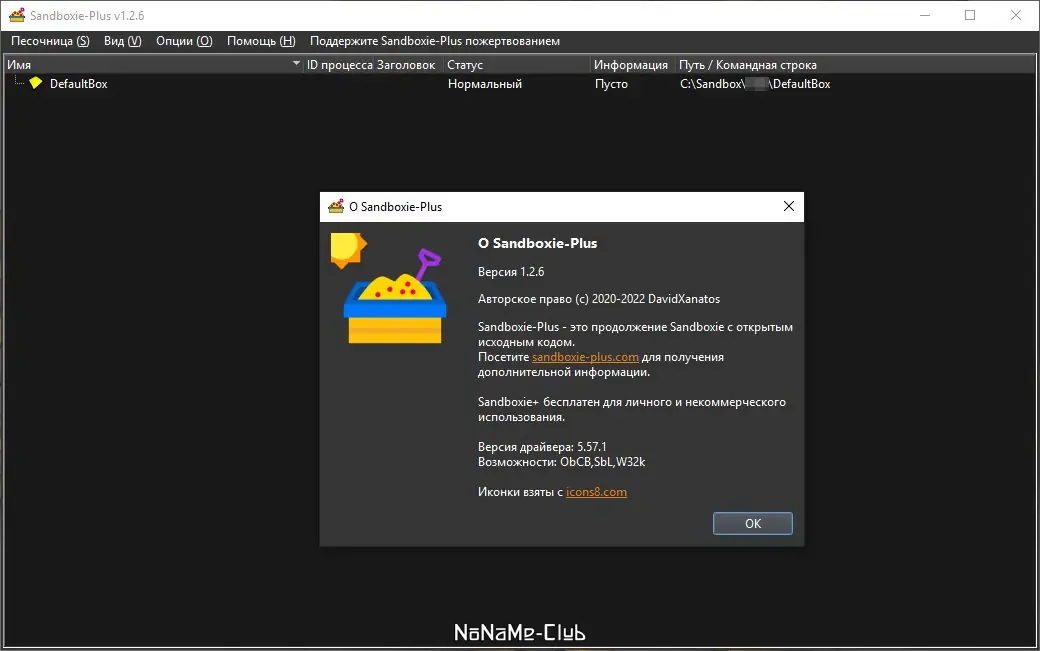Click the Sandboxie logo in the About dialog

pyautogui.click(x=389, y=288)
